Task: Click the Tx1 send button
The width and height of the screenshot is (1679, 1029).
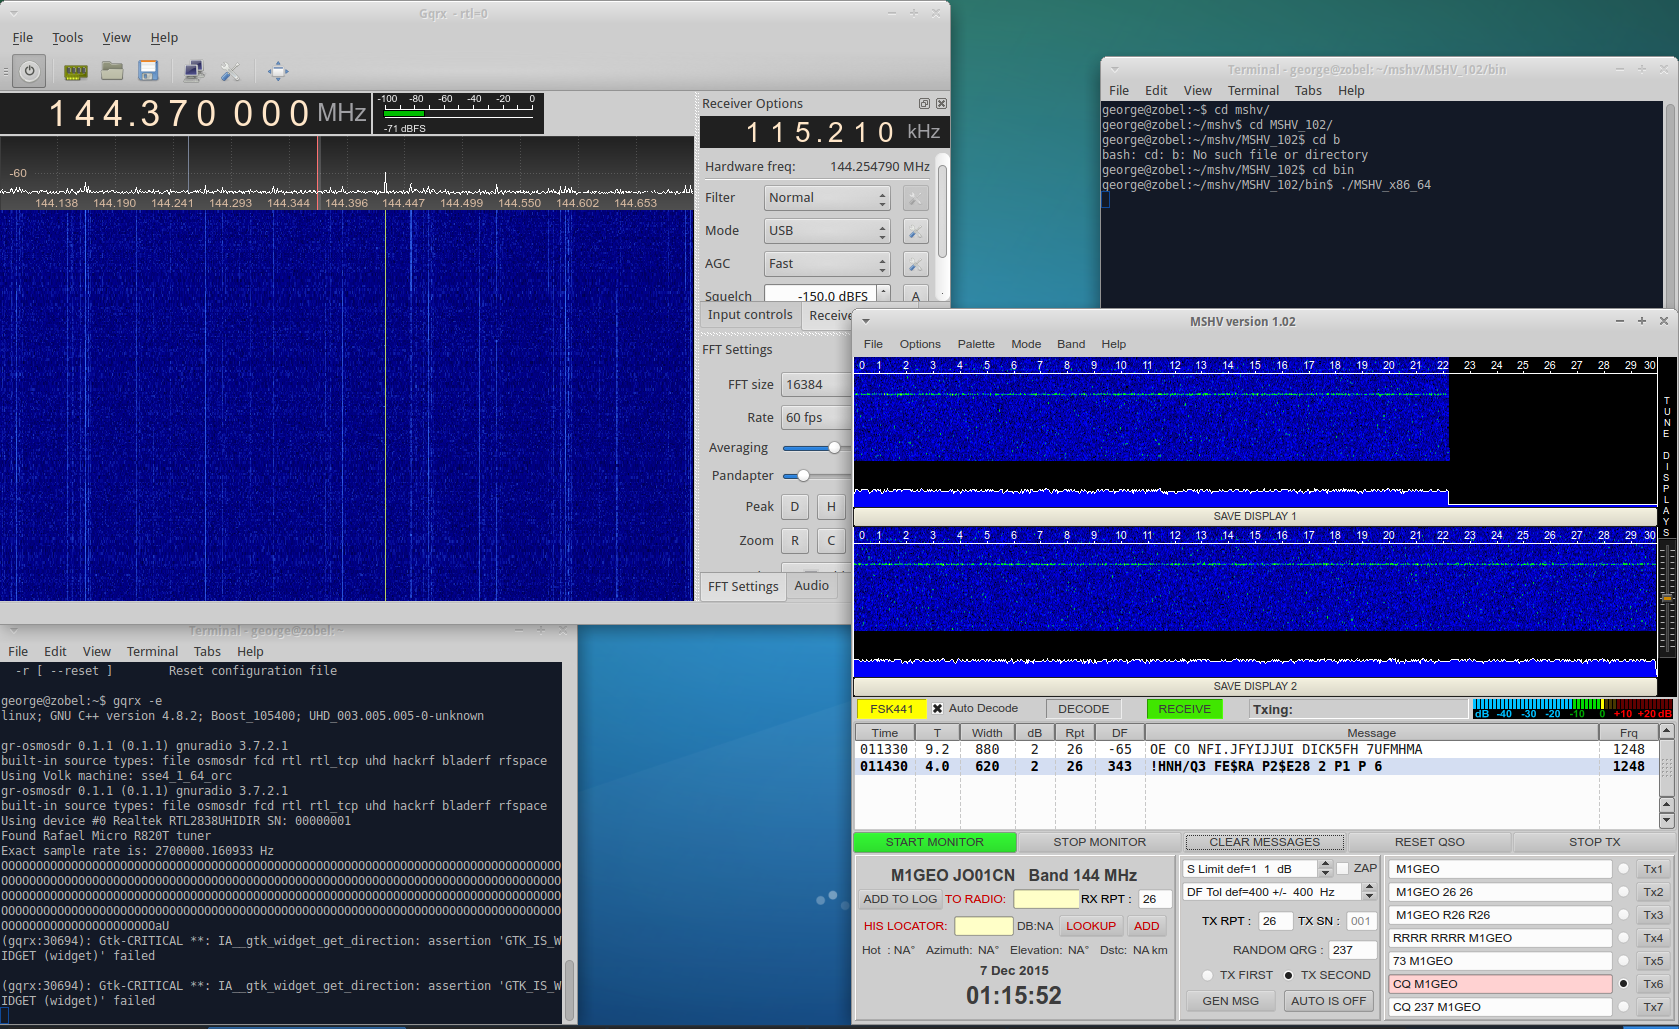Action: tap(1653, 869)
